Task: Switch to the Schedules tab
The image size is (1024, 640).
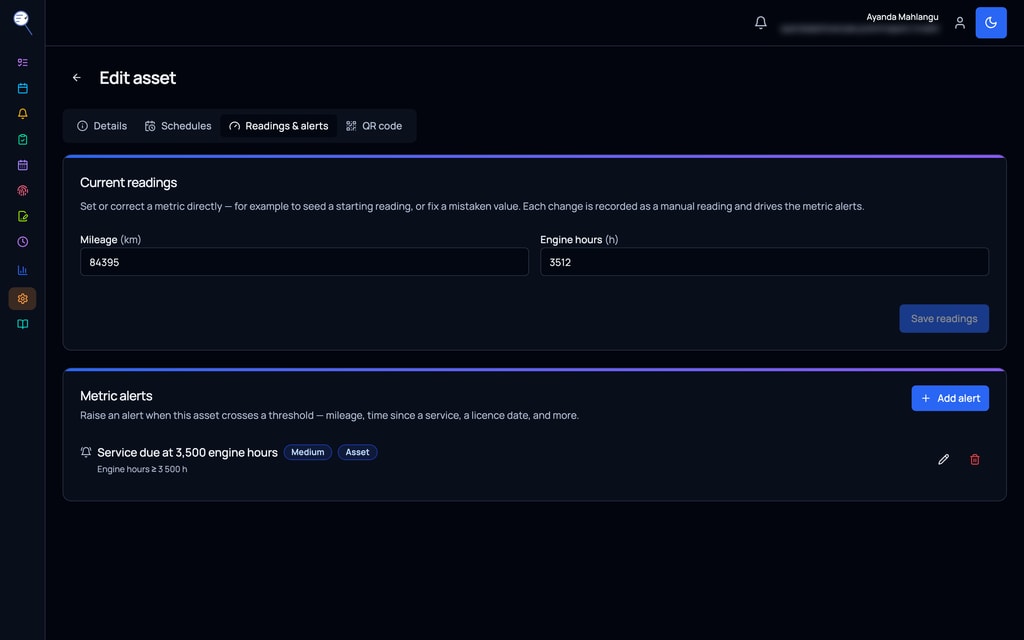Action: [x=178, y=126]
